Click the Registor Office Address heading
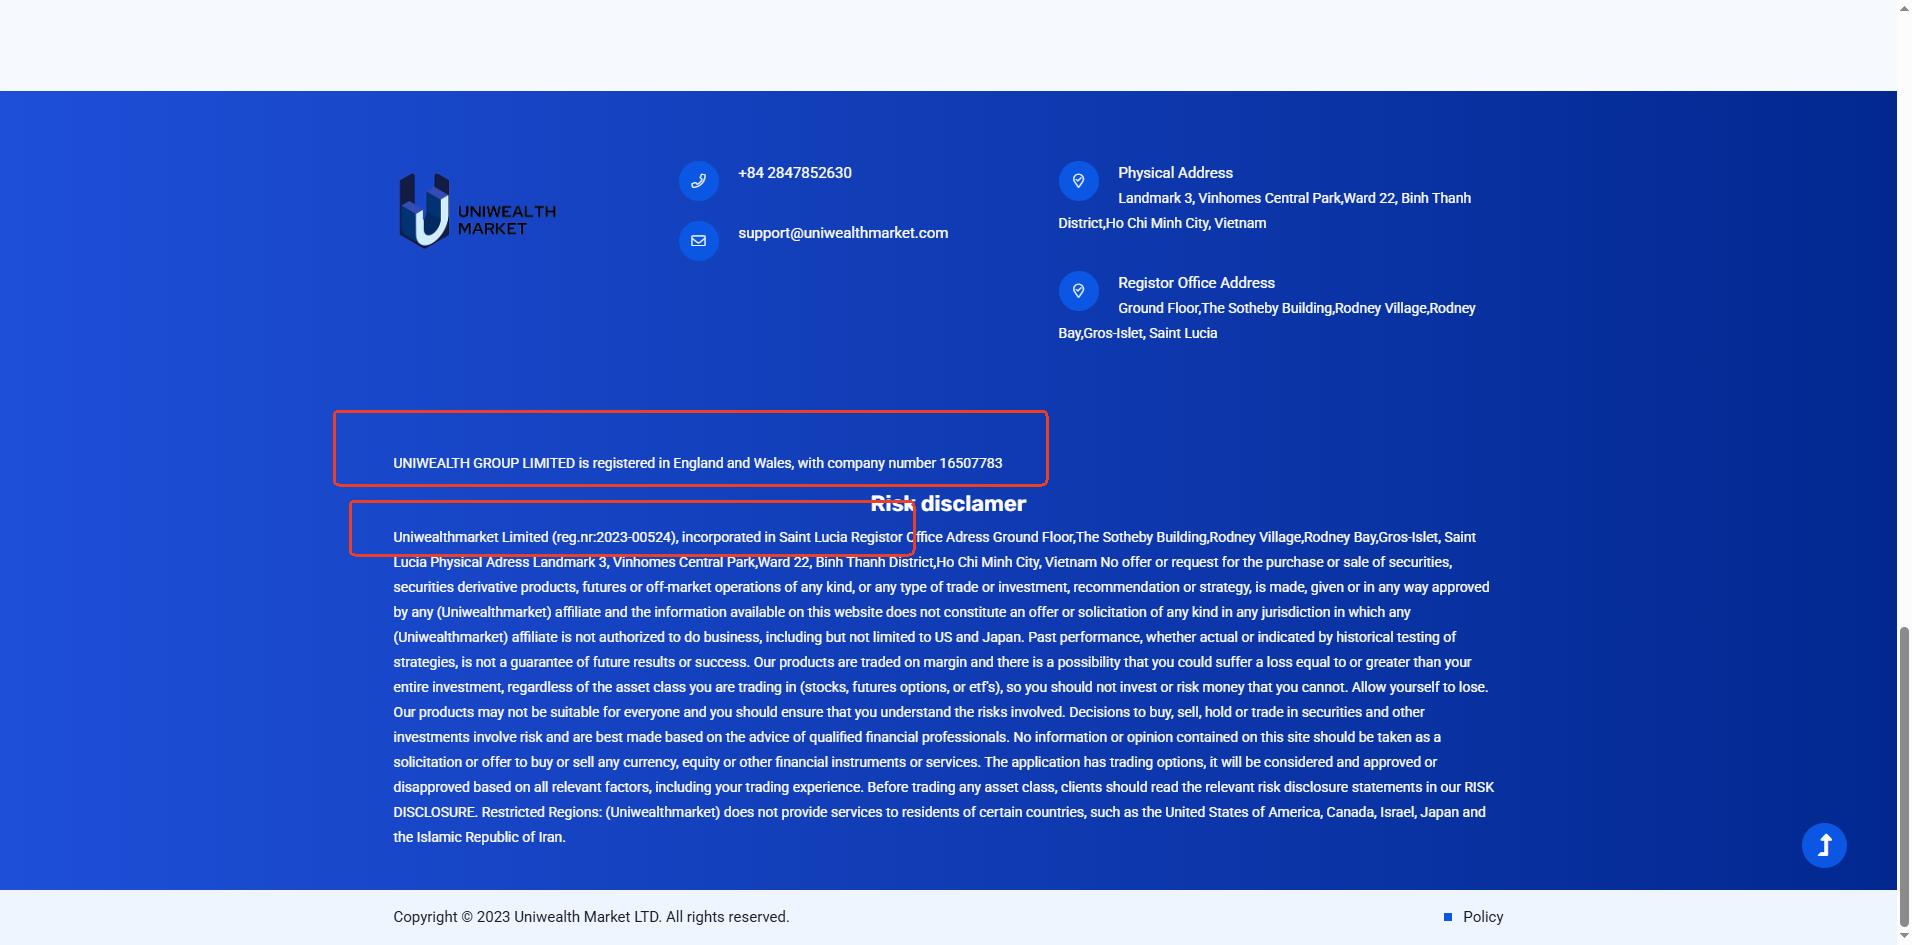 (x=1196, y=283)
